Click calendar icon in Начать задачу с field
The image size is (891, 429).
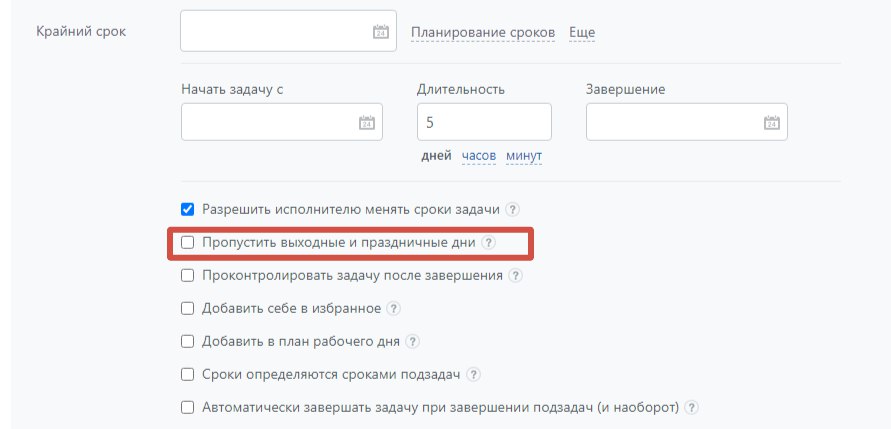click(366, 123)
